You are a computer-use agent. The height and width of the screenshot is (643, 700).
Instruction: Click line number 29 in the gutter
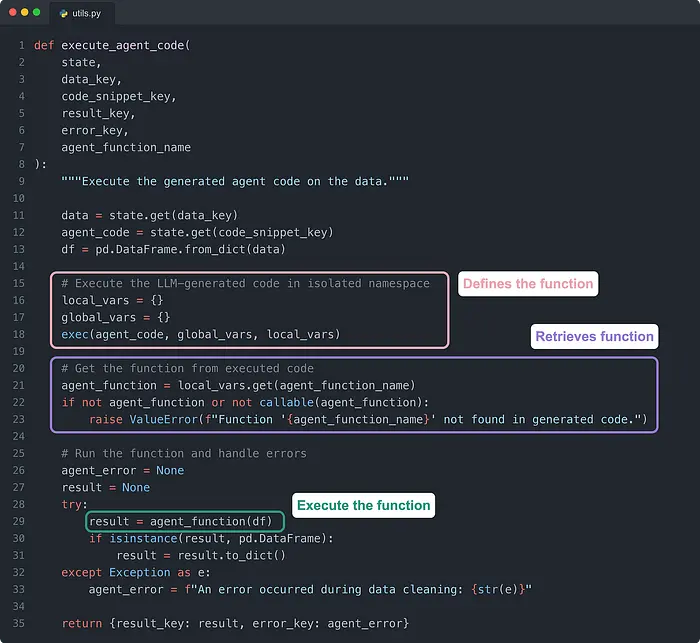pos(18,521)
